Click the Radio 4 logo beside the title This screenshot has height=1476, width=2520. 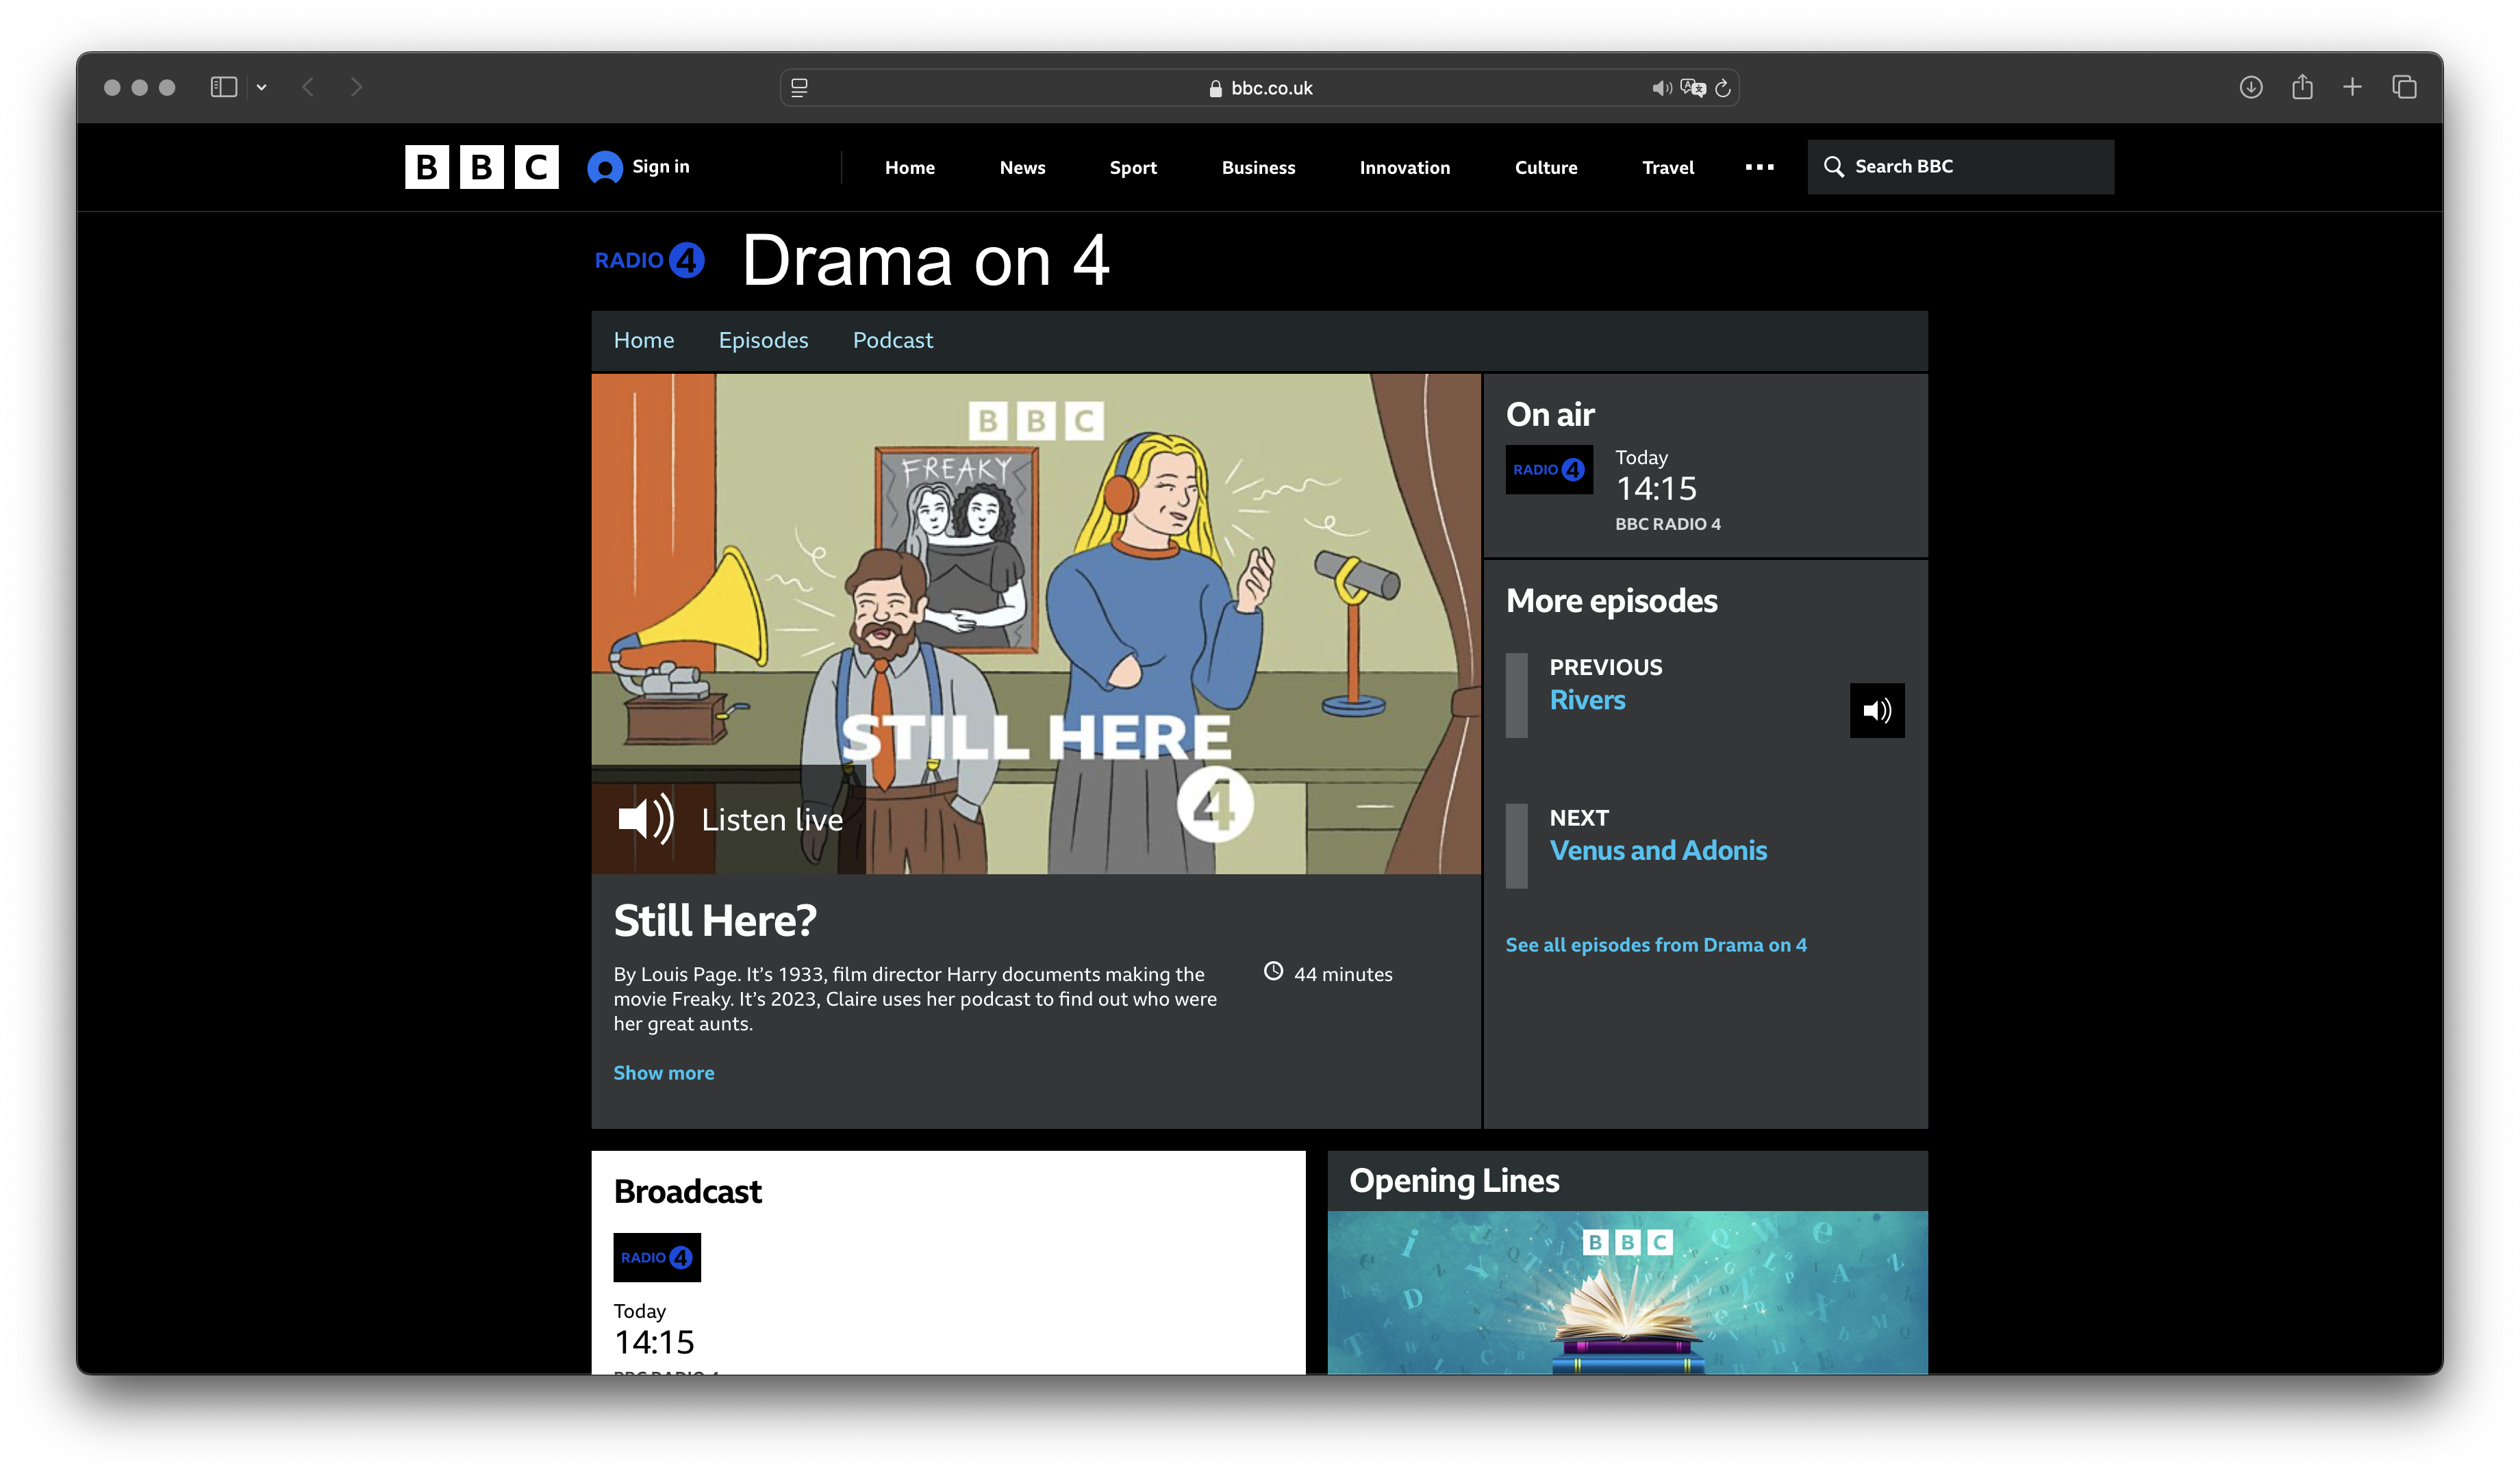tap(649, 260)
